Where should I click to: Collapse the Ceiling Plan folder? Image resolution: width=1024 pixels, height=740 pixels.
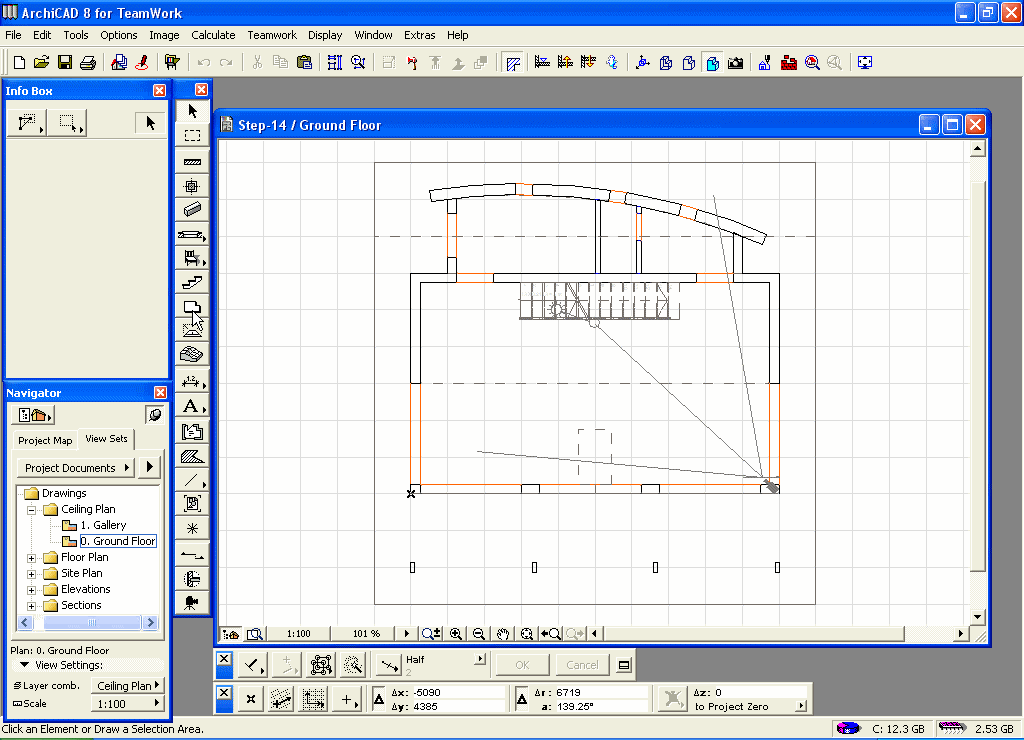[x=32, y=510]
